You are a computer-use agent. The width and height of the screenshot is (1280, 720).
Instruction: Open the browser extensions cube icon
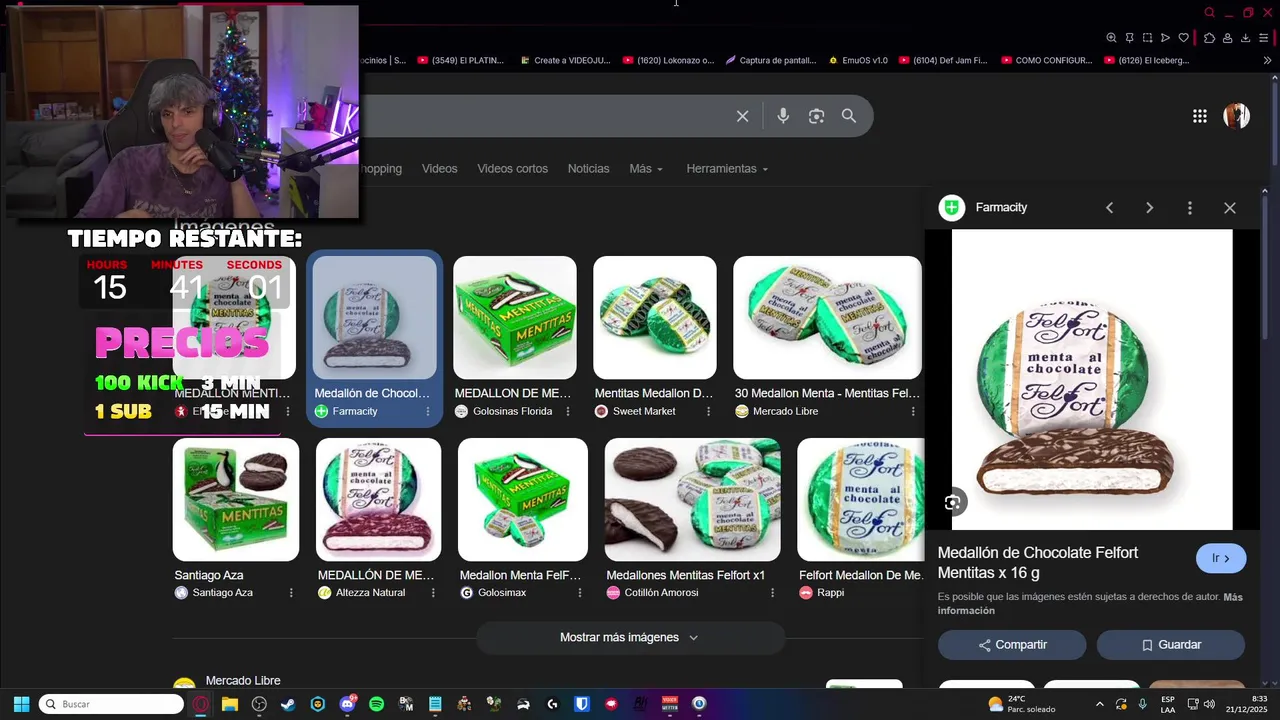(x=1209, y=38)
